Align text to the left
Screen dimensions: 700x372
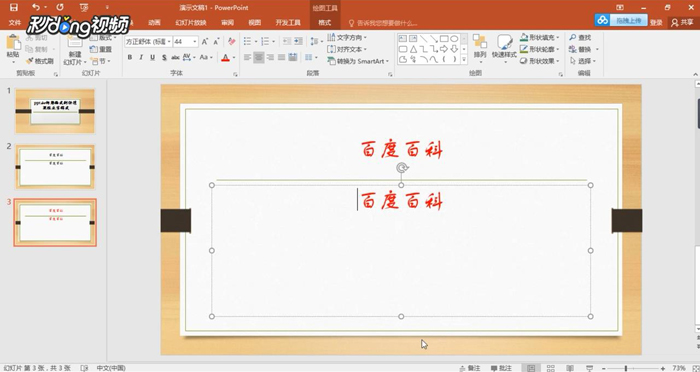(247, 57)
